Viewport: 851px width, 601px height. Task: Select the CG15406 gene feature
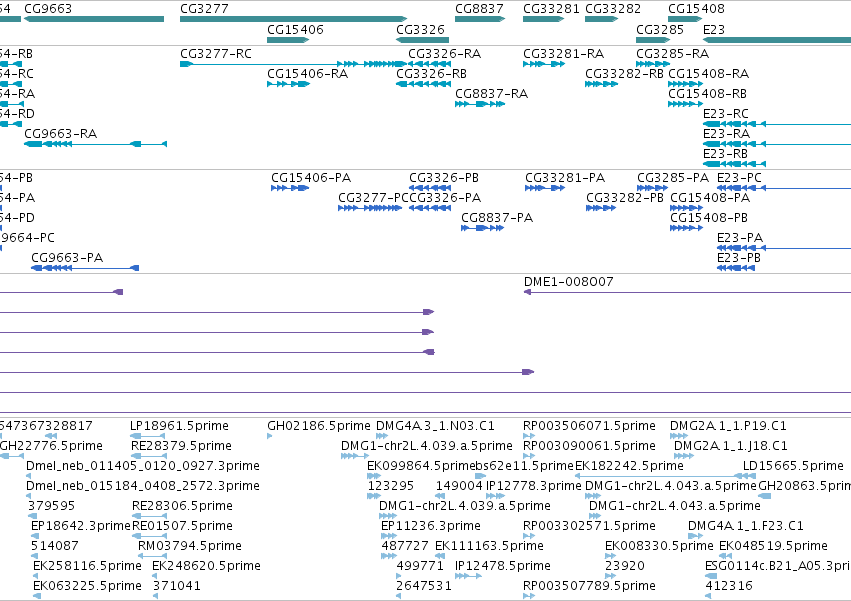(288, 40)
